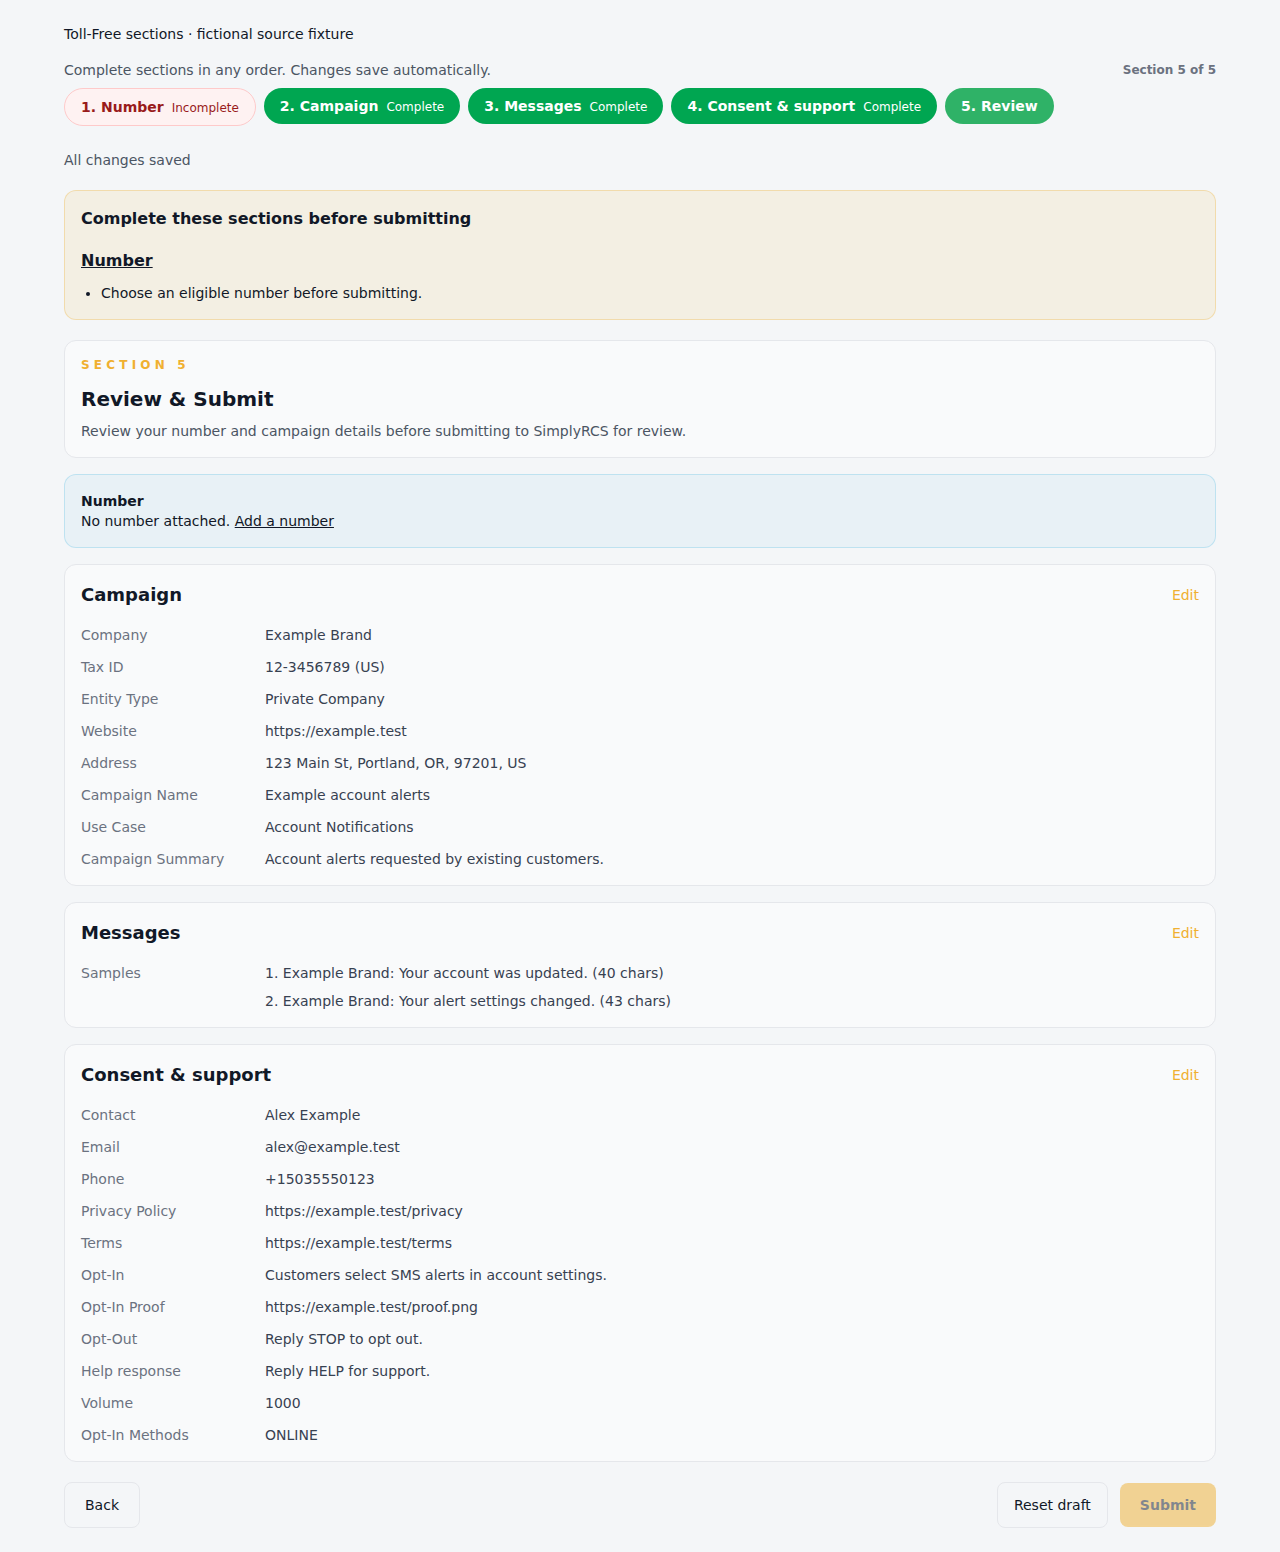
Task: Click the Reply HELP for support text
Action: pyautogui.click(x=347, y=1371)
